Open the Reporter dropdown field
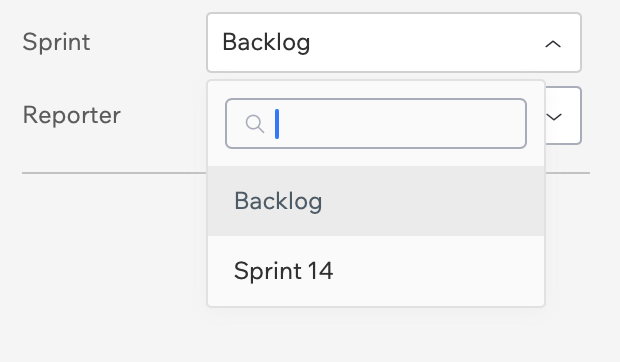Image resolution: width=620 pixels, height=362 pixels. 563,115
